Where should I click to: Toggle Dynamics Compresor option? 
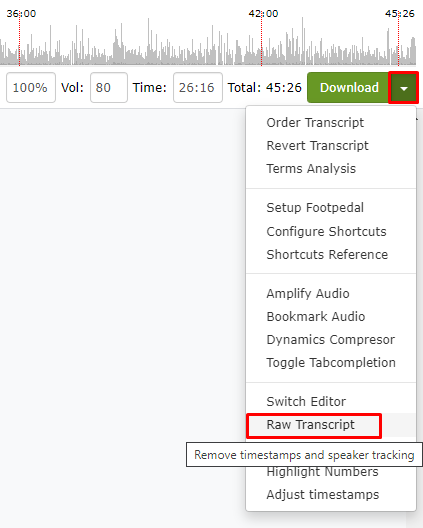tap(331, 339)
